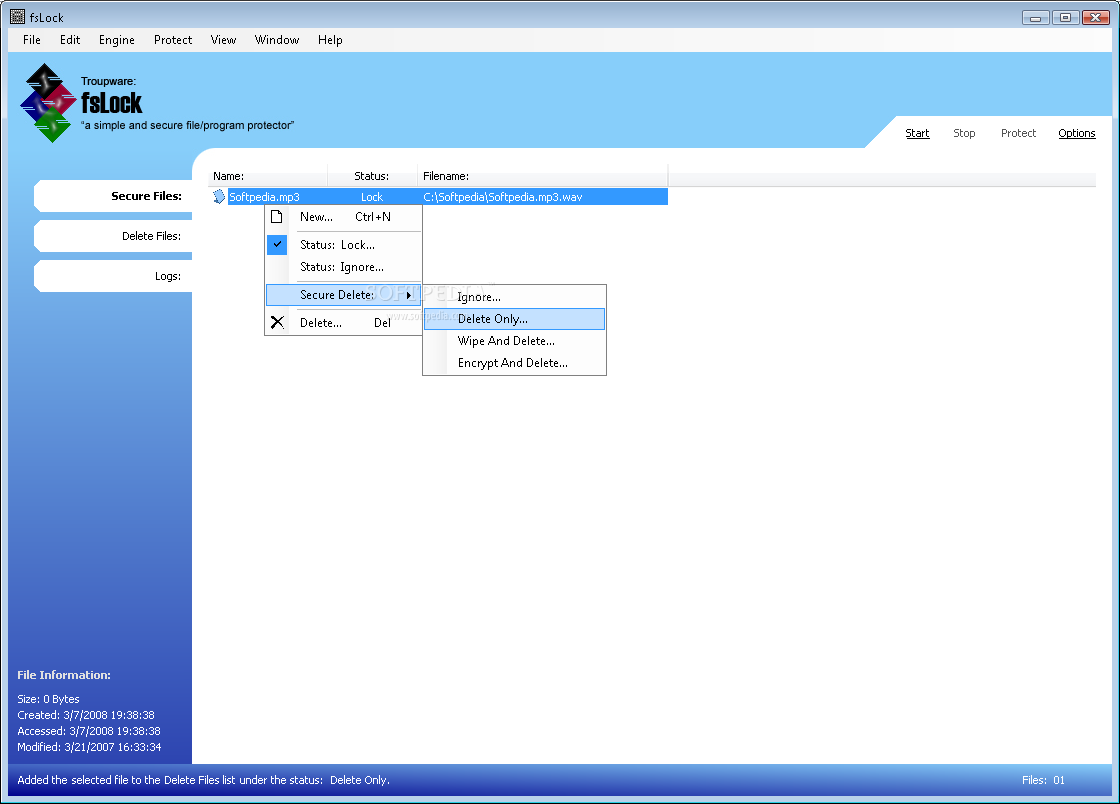Choose Encrypt And Delete... option

pos(514,363)
